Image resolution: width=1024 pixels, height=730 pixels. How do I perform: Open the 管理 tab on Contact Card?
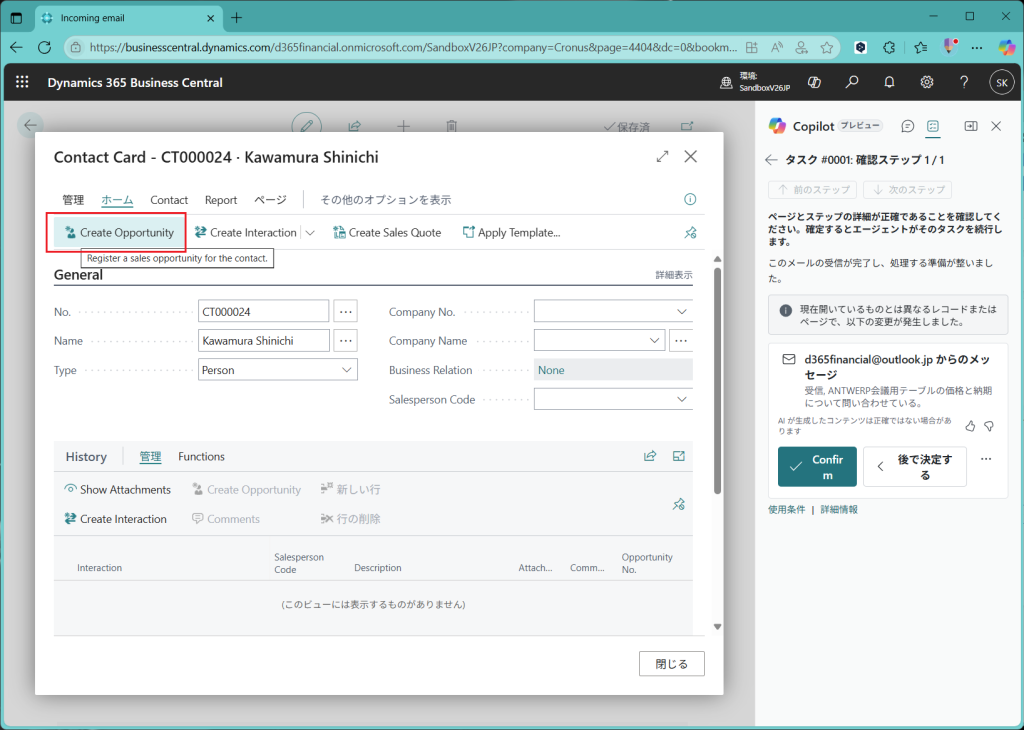tap(73, 200)
